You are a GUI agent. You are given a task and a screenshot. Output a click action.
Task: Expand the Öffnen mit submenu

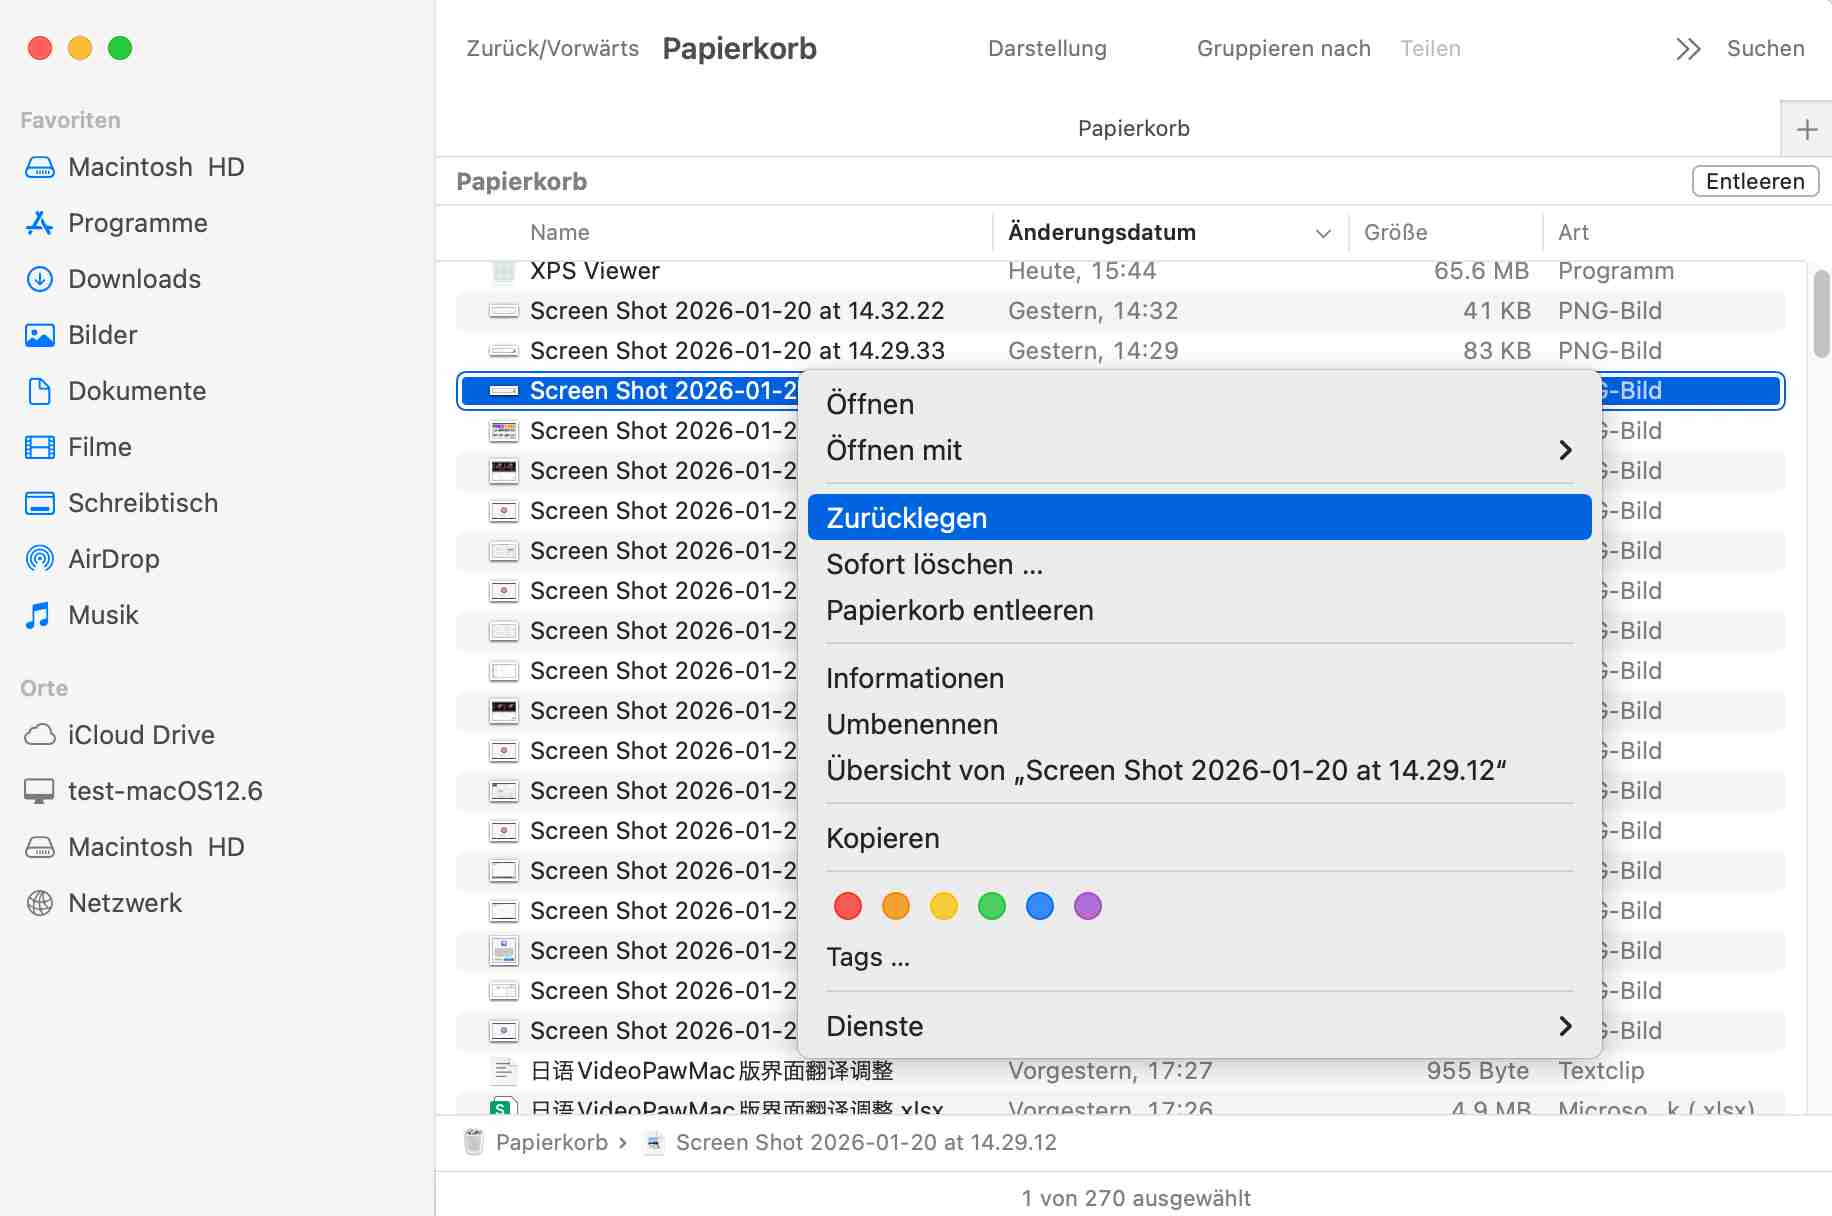(x=1565, y=451)
